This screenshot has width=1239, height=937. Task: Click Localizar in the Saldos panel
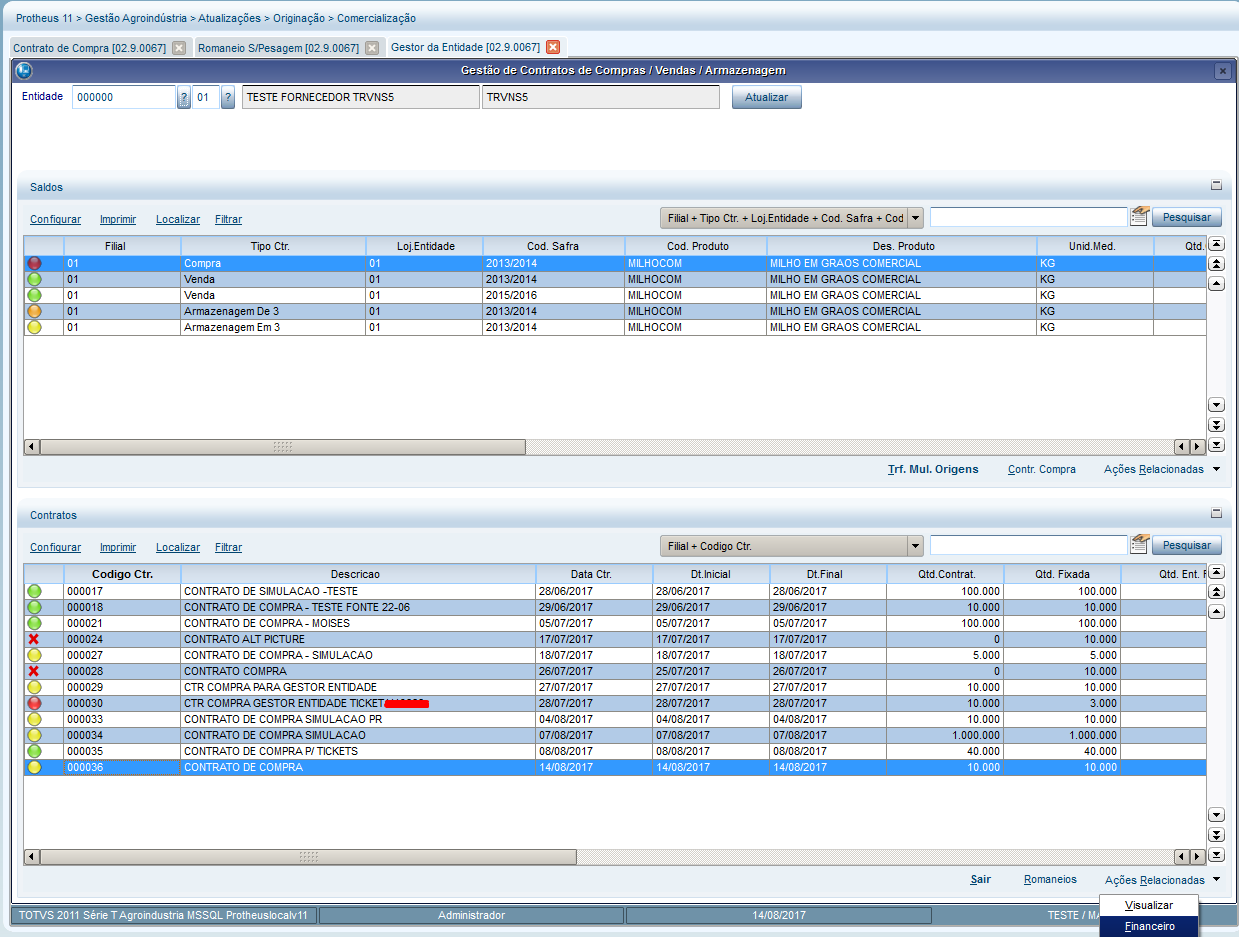tap(178, 219)
